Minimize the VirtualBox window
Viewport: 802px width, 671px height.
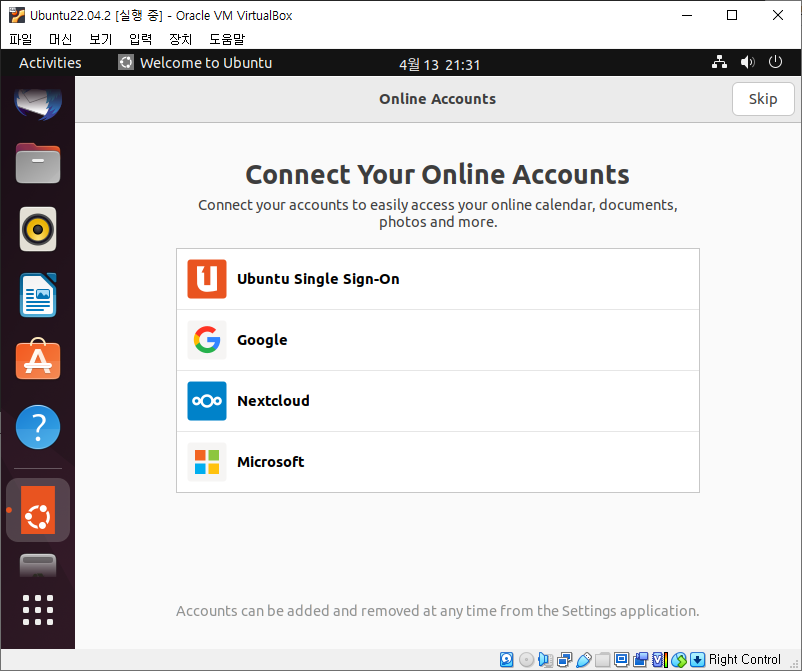point(687,15)
